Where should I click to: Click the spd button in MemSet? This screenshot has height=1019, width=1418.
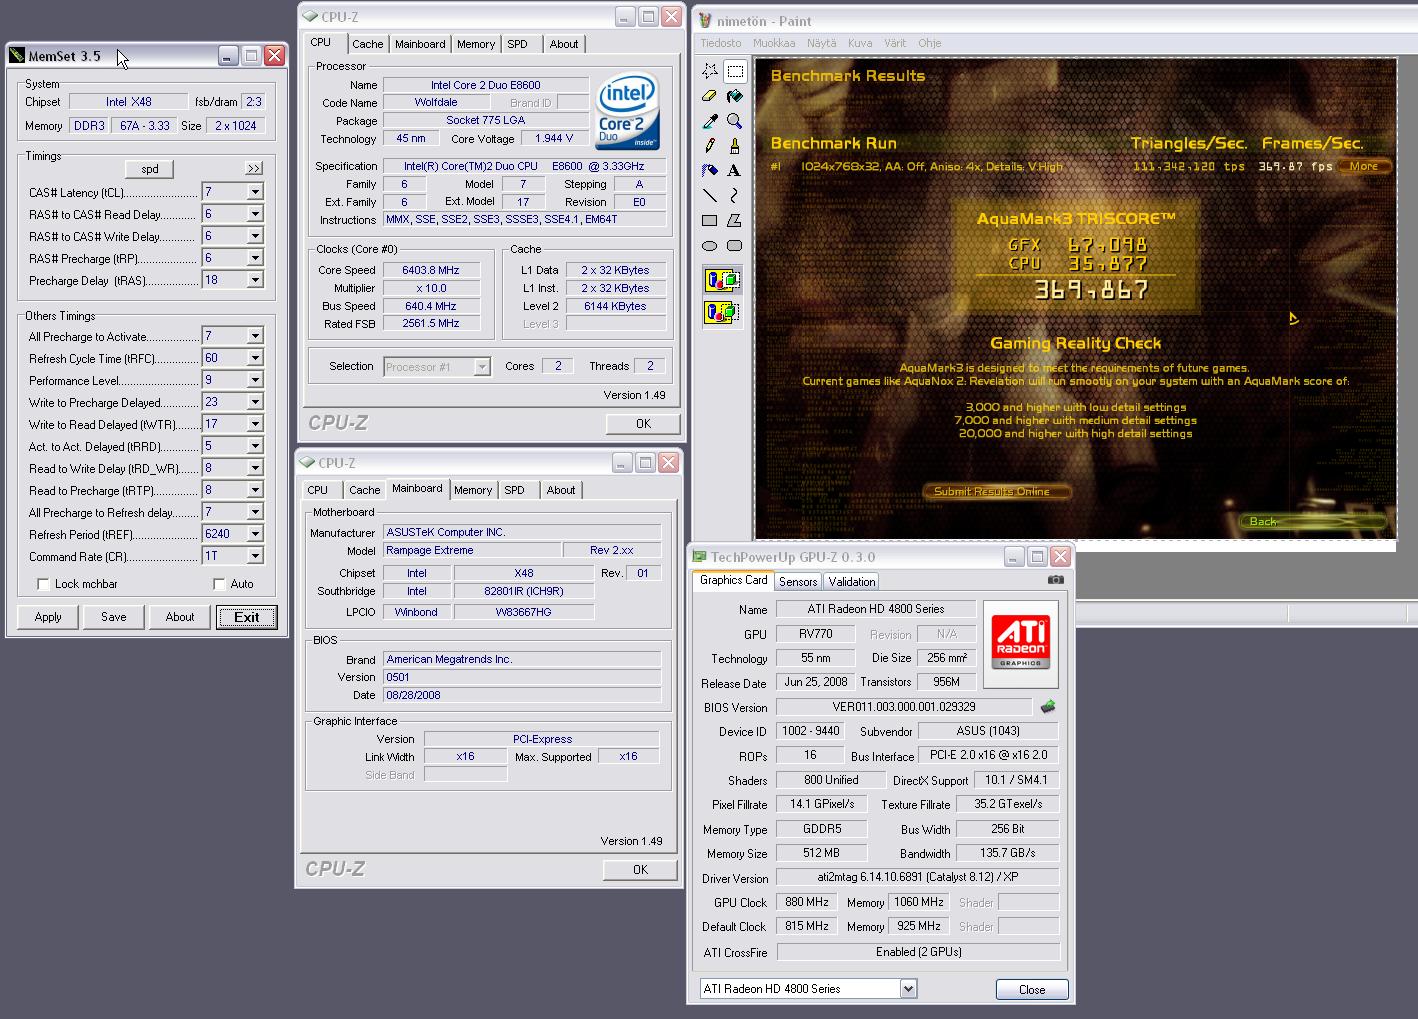(x=150, y=168)
